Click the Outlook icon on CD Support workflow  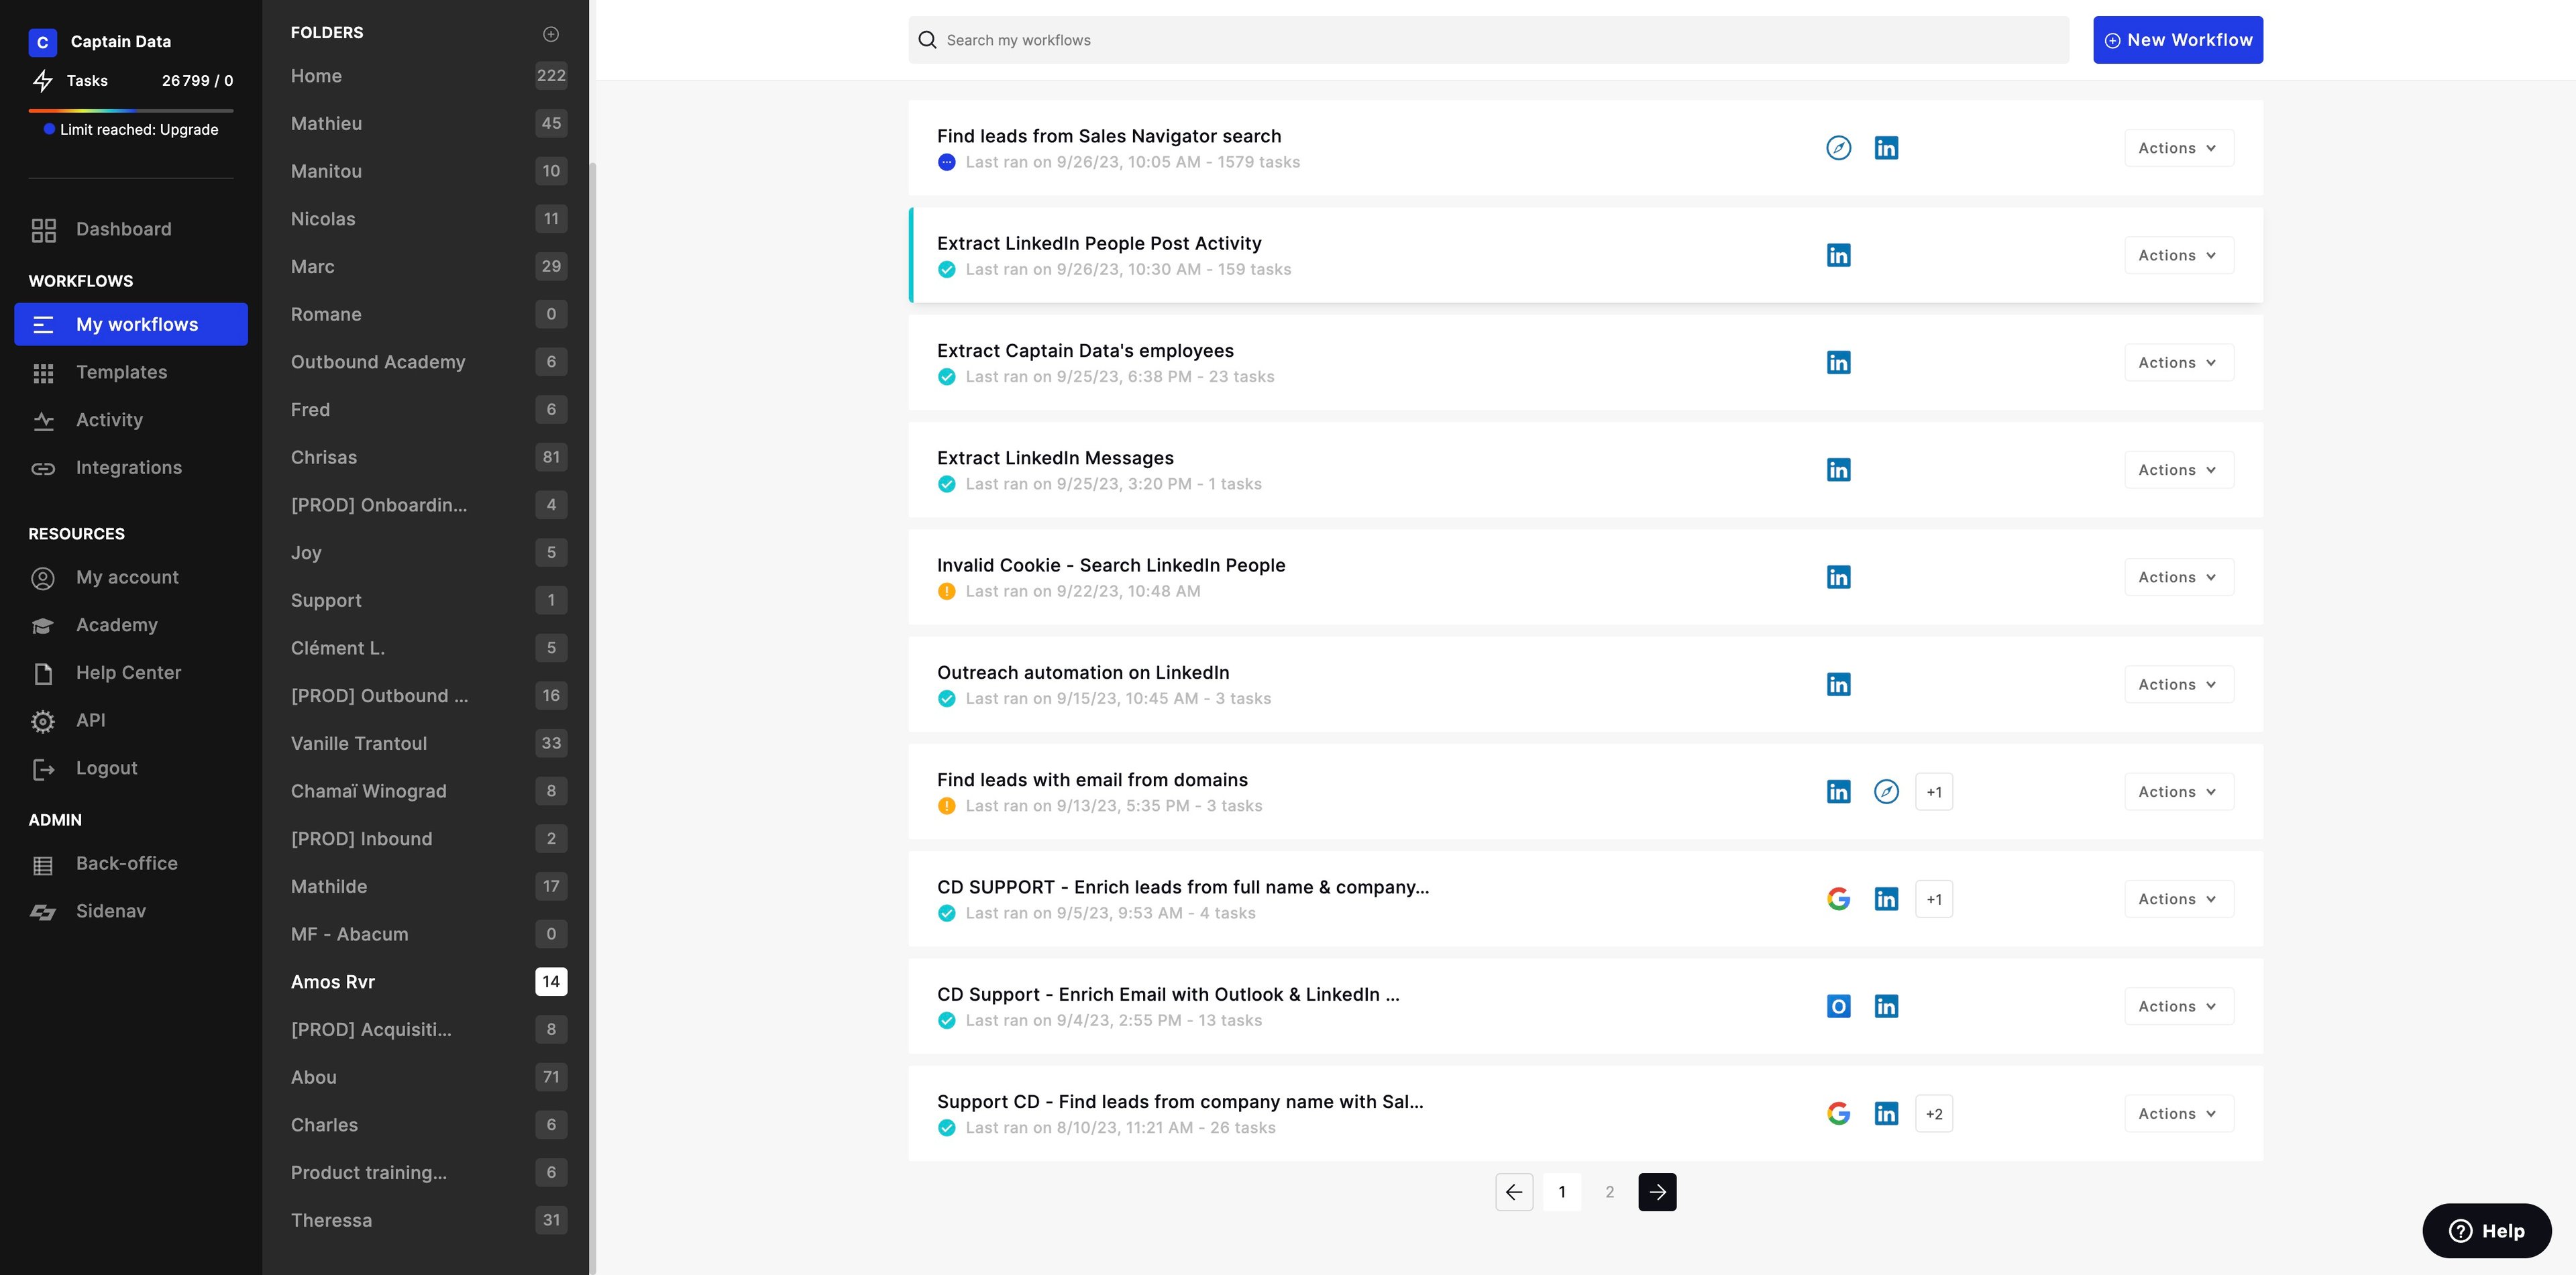1838,1006
